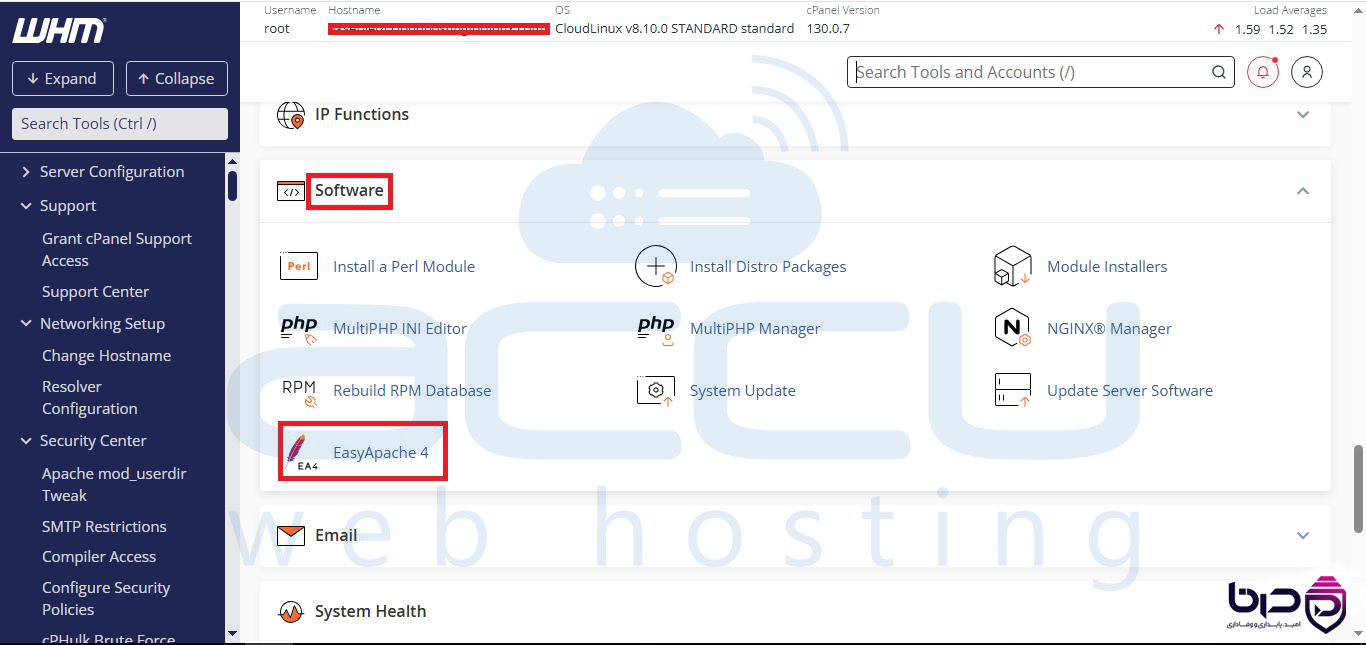Open System Update link
This screenshot has height=645, width=1366.
(743, 390)
